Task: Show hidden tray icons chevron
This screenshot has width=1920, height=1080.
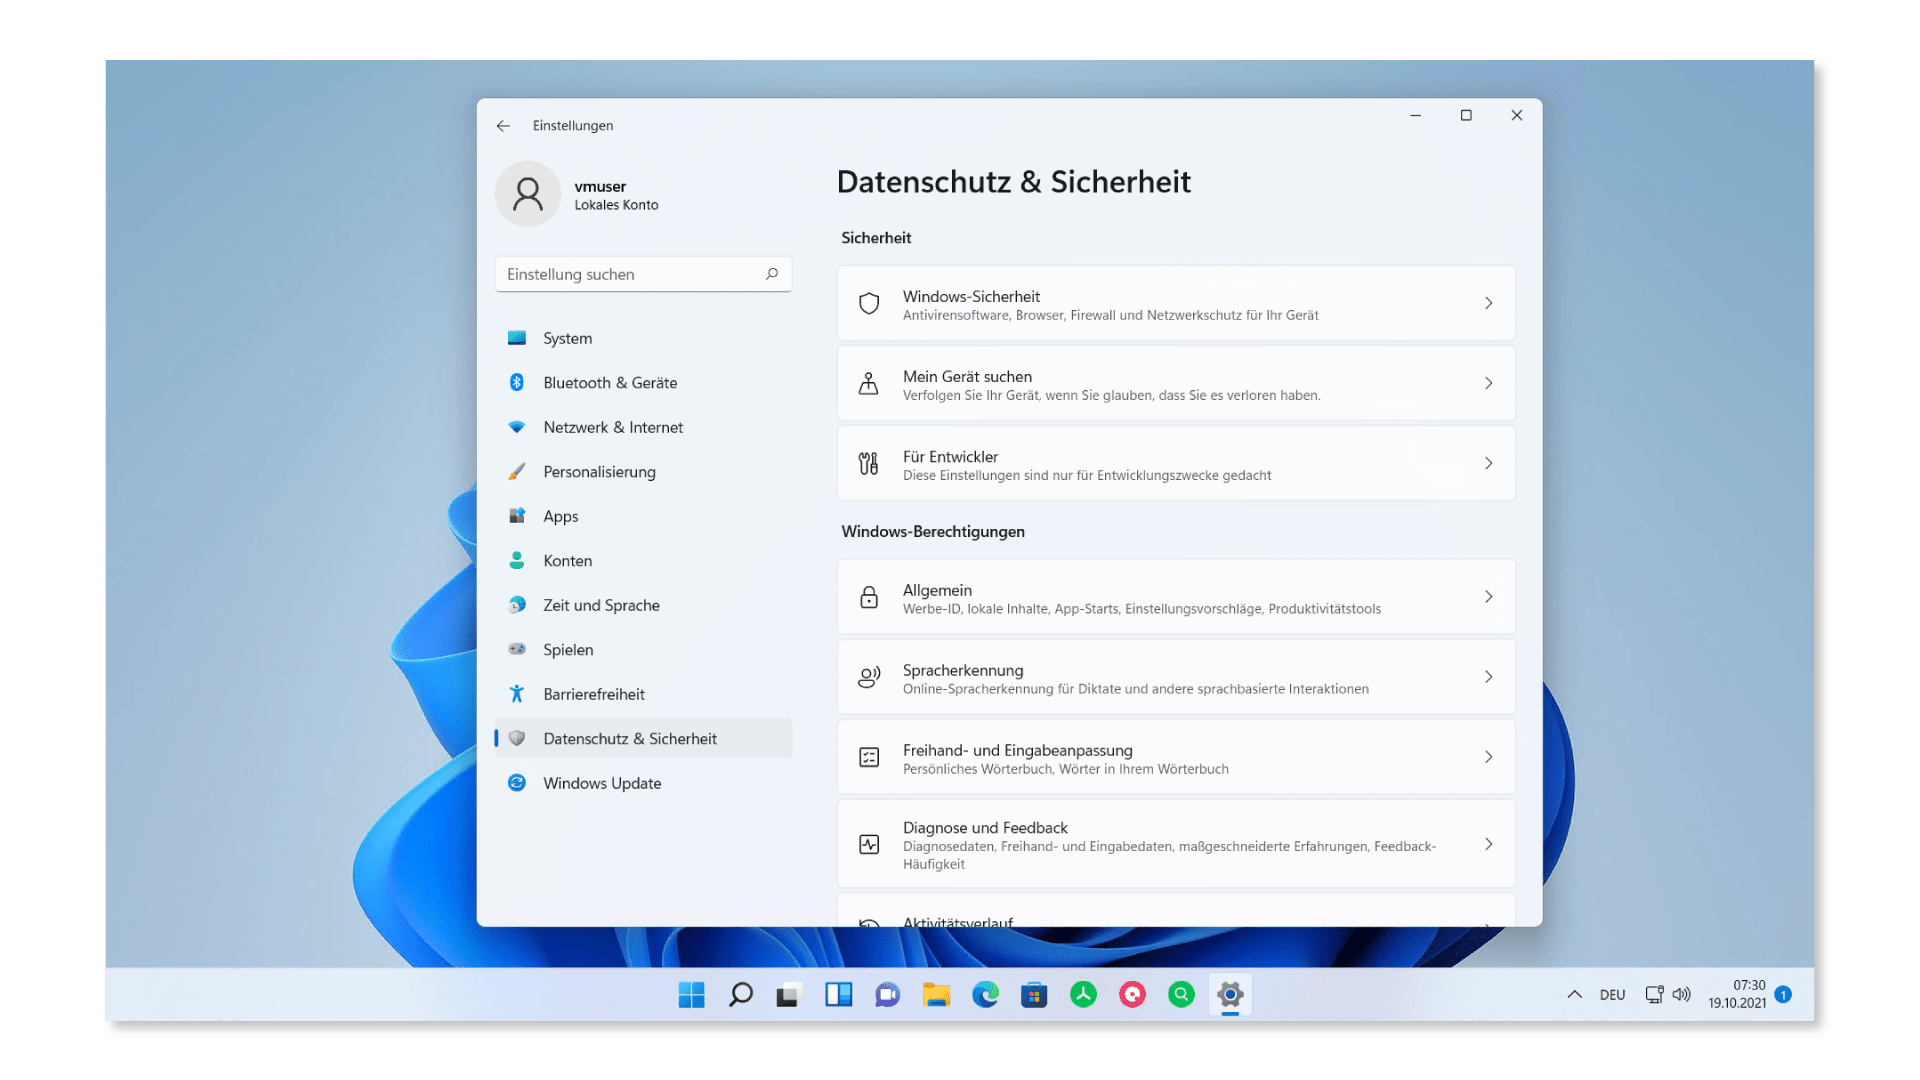Action: coord(1574,995)
